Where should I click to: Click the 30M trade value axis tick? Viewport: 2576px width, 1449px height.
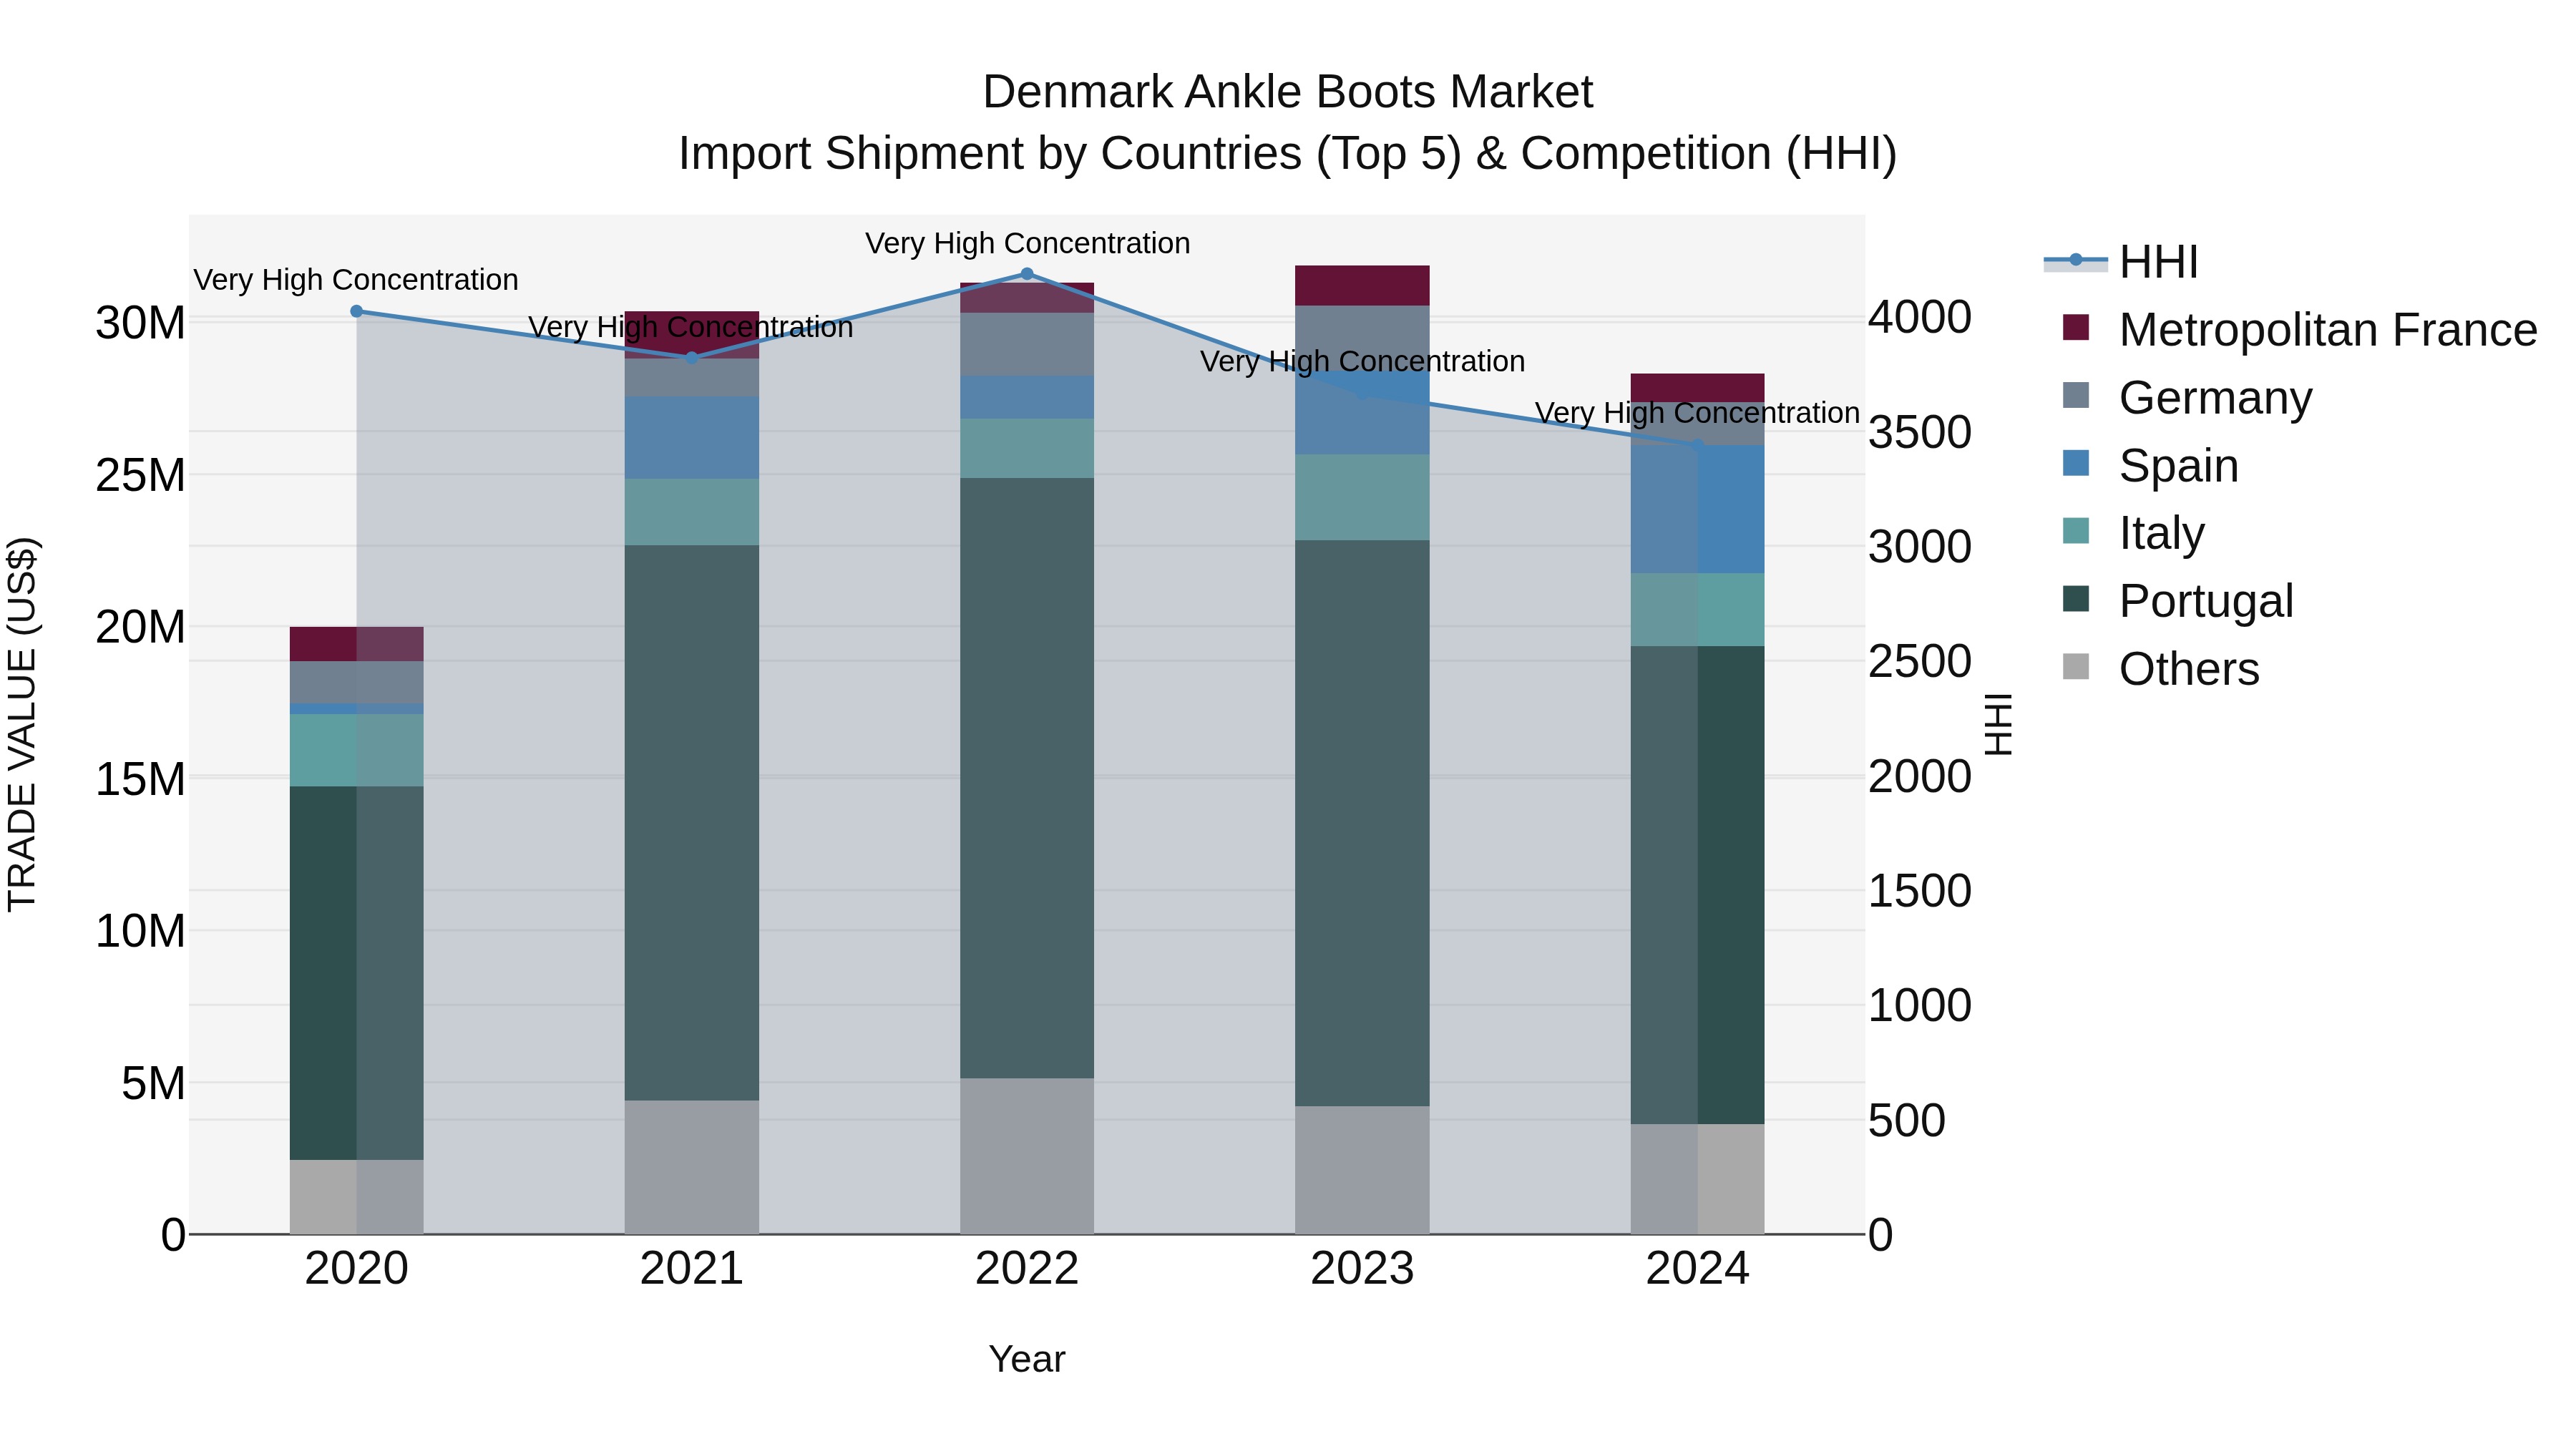click(140, 323)
